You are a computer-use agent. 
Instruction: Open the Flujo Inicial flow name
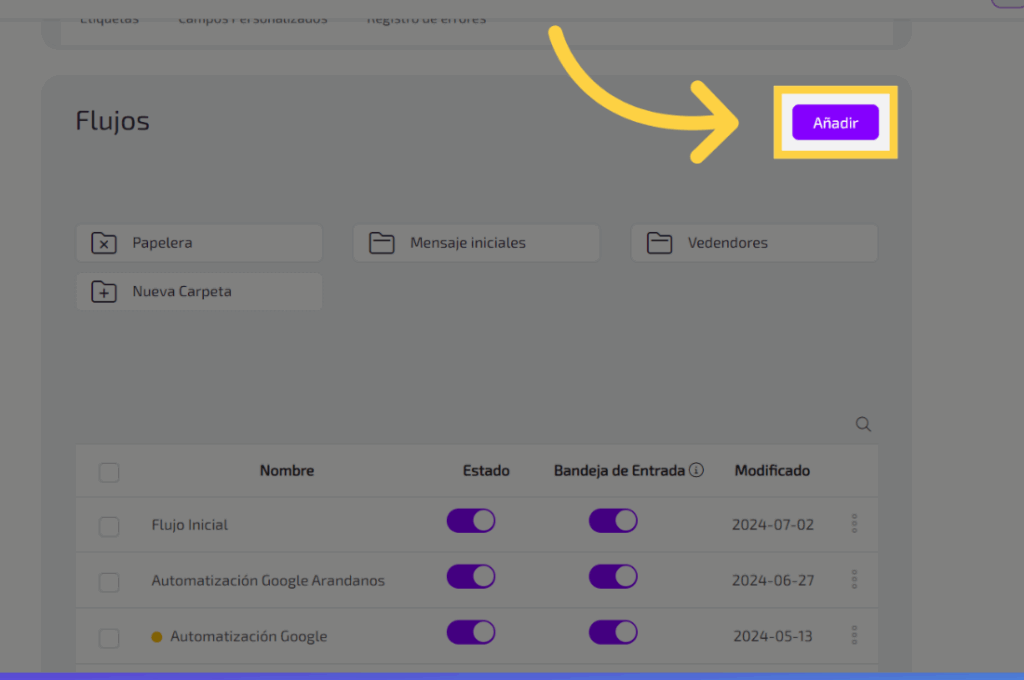tap(190, 525)
